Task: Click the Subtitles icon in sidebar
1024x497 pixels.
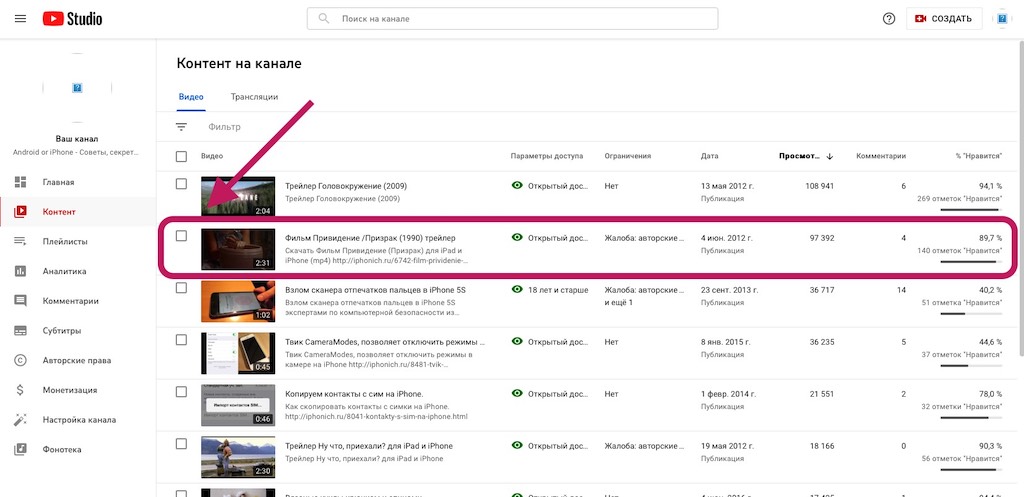Action: [20, 331]
